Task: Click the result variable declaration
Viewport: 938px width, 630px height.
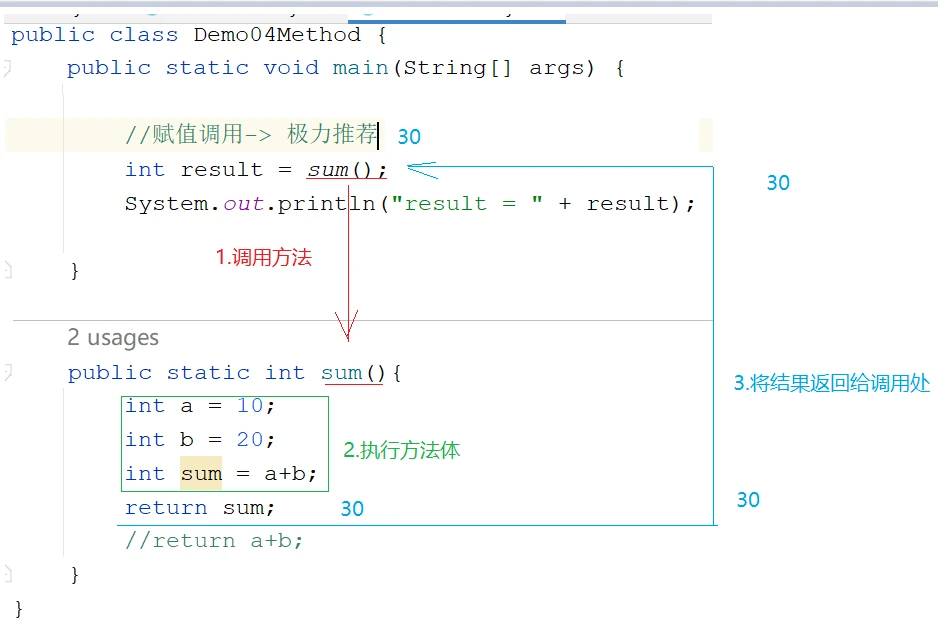Action: 221,170
